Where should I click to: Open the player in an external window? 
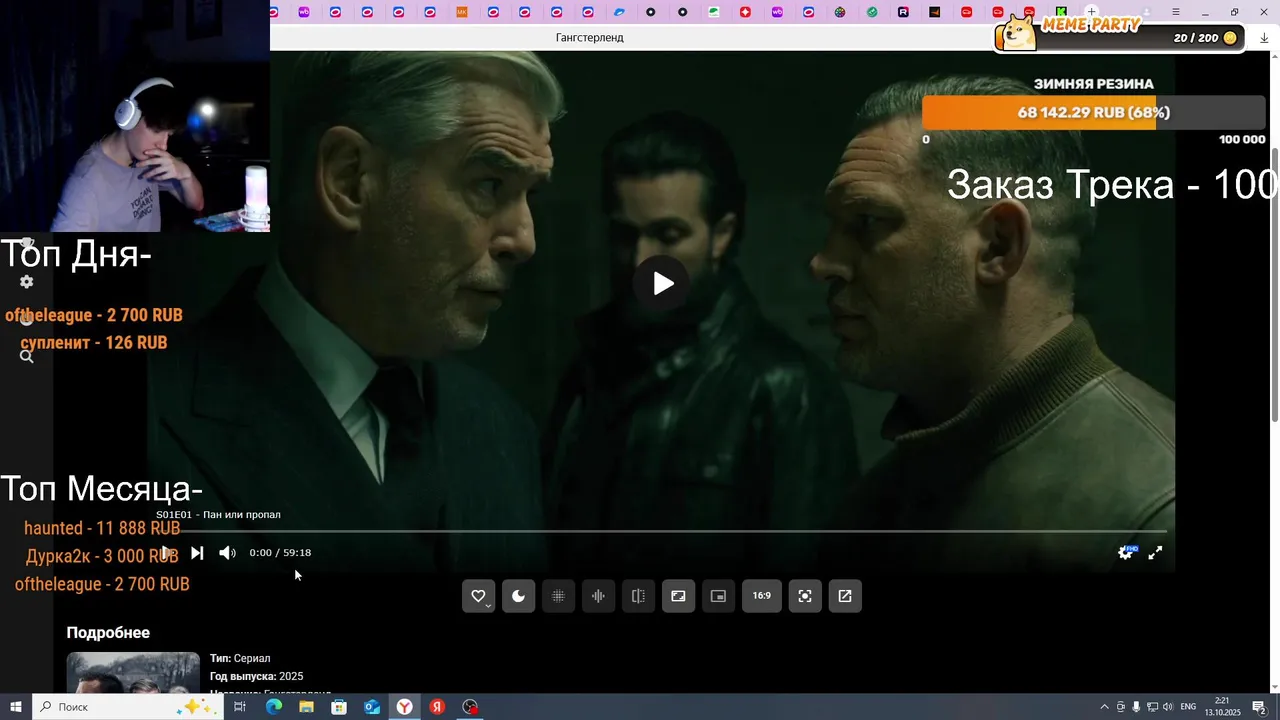click(x=845, y=596)
